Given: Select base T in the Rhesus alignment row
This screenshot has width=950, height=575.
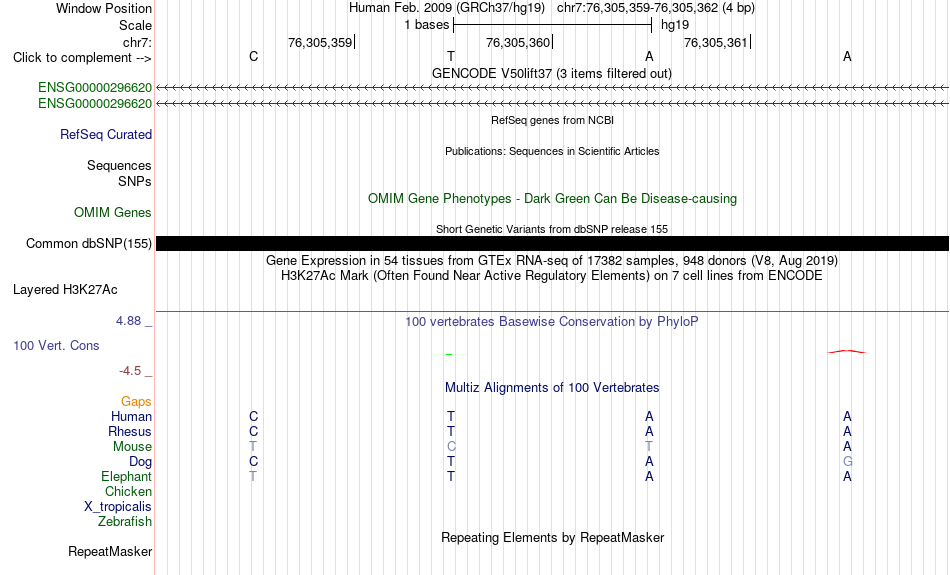Looking at the screenshot, I should click(451, 431).
